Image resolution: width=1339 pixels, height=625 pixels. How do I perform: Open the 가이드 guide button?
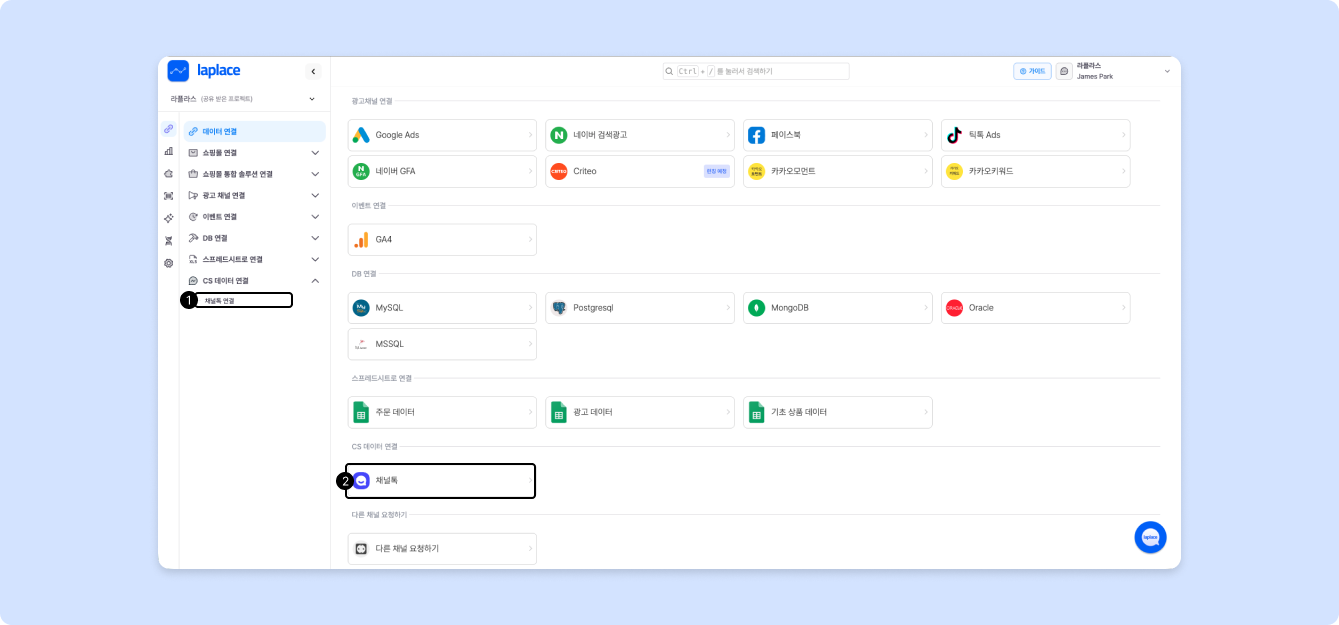1032,71
